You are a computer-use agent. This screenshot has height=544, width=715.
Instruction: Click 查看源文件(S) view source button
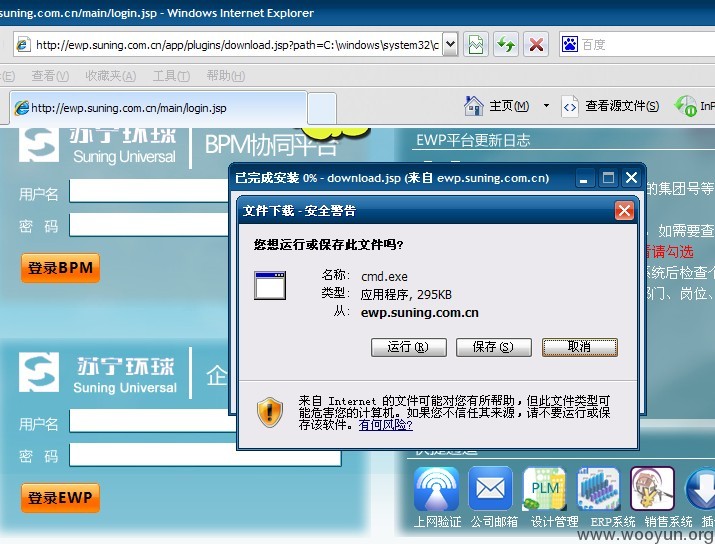pos(611,106)
